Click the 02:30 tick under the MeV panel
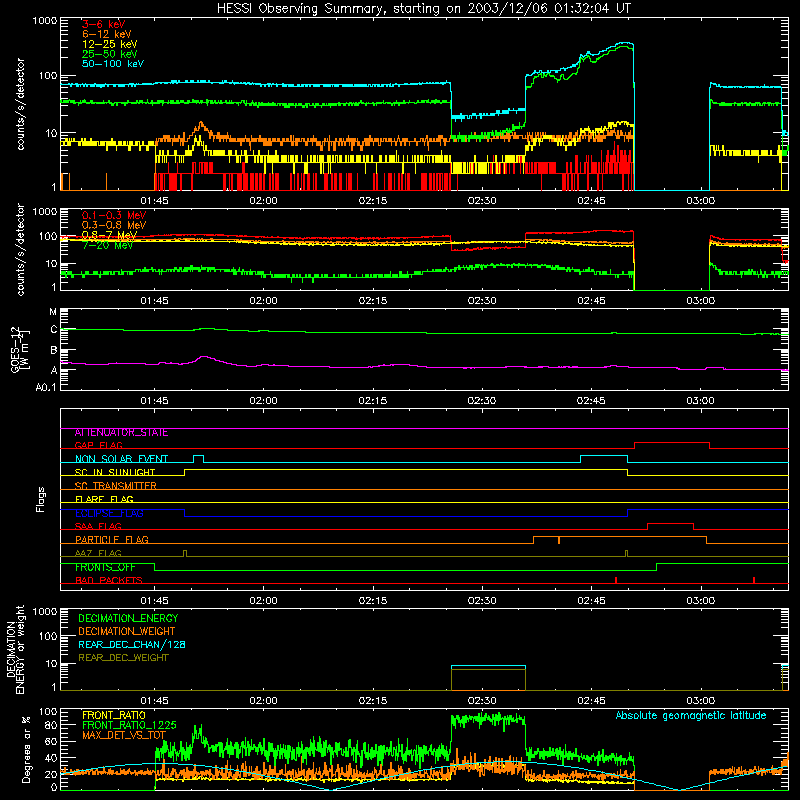The image size is (800, 800). pos(482,301)
